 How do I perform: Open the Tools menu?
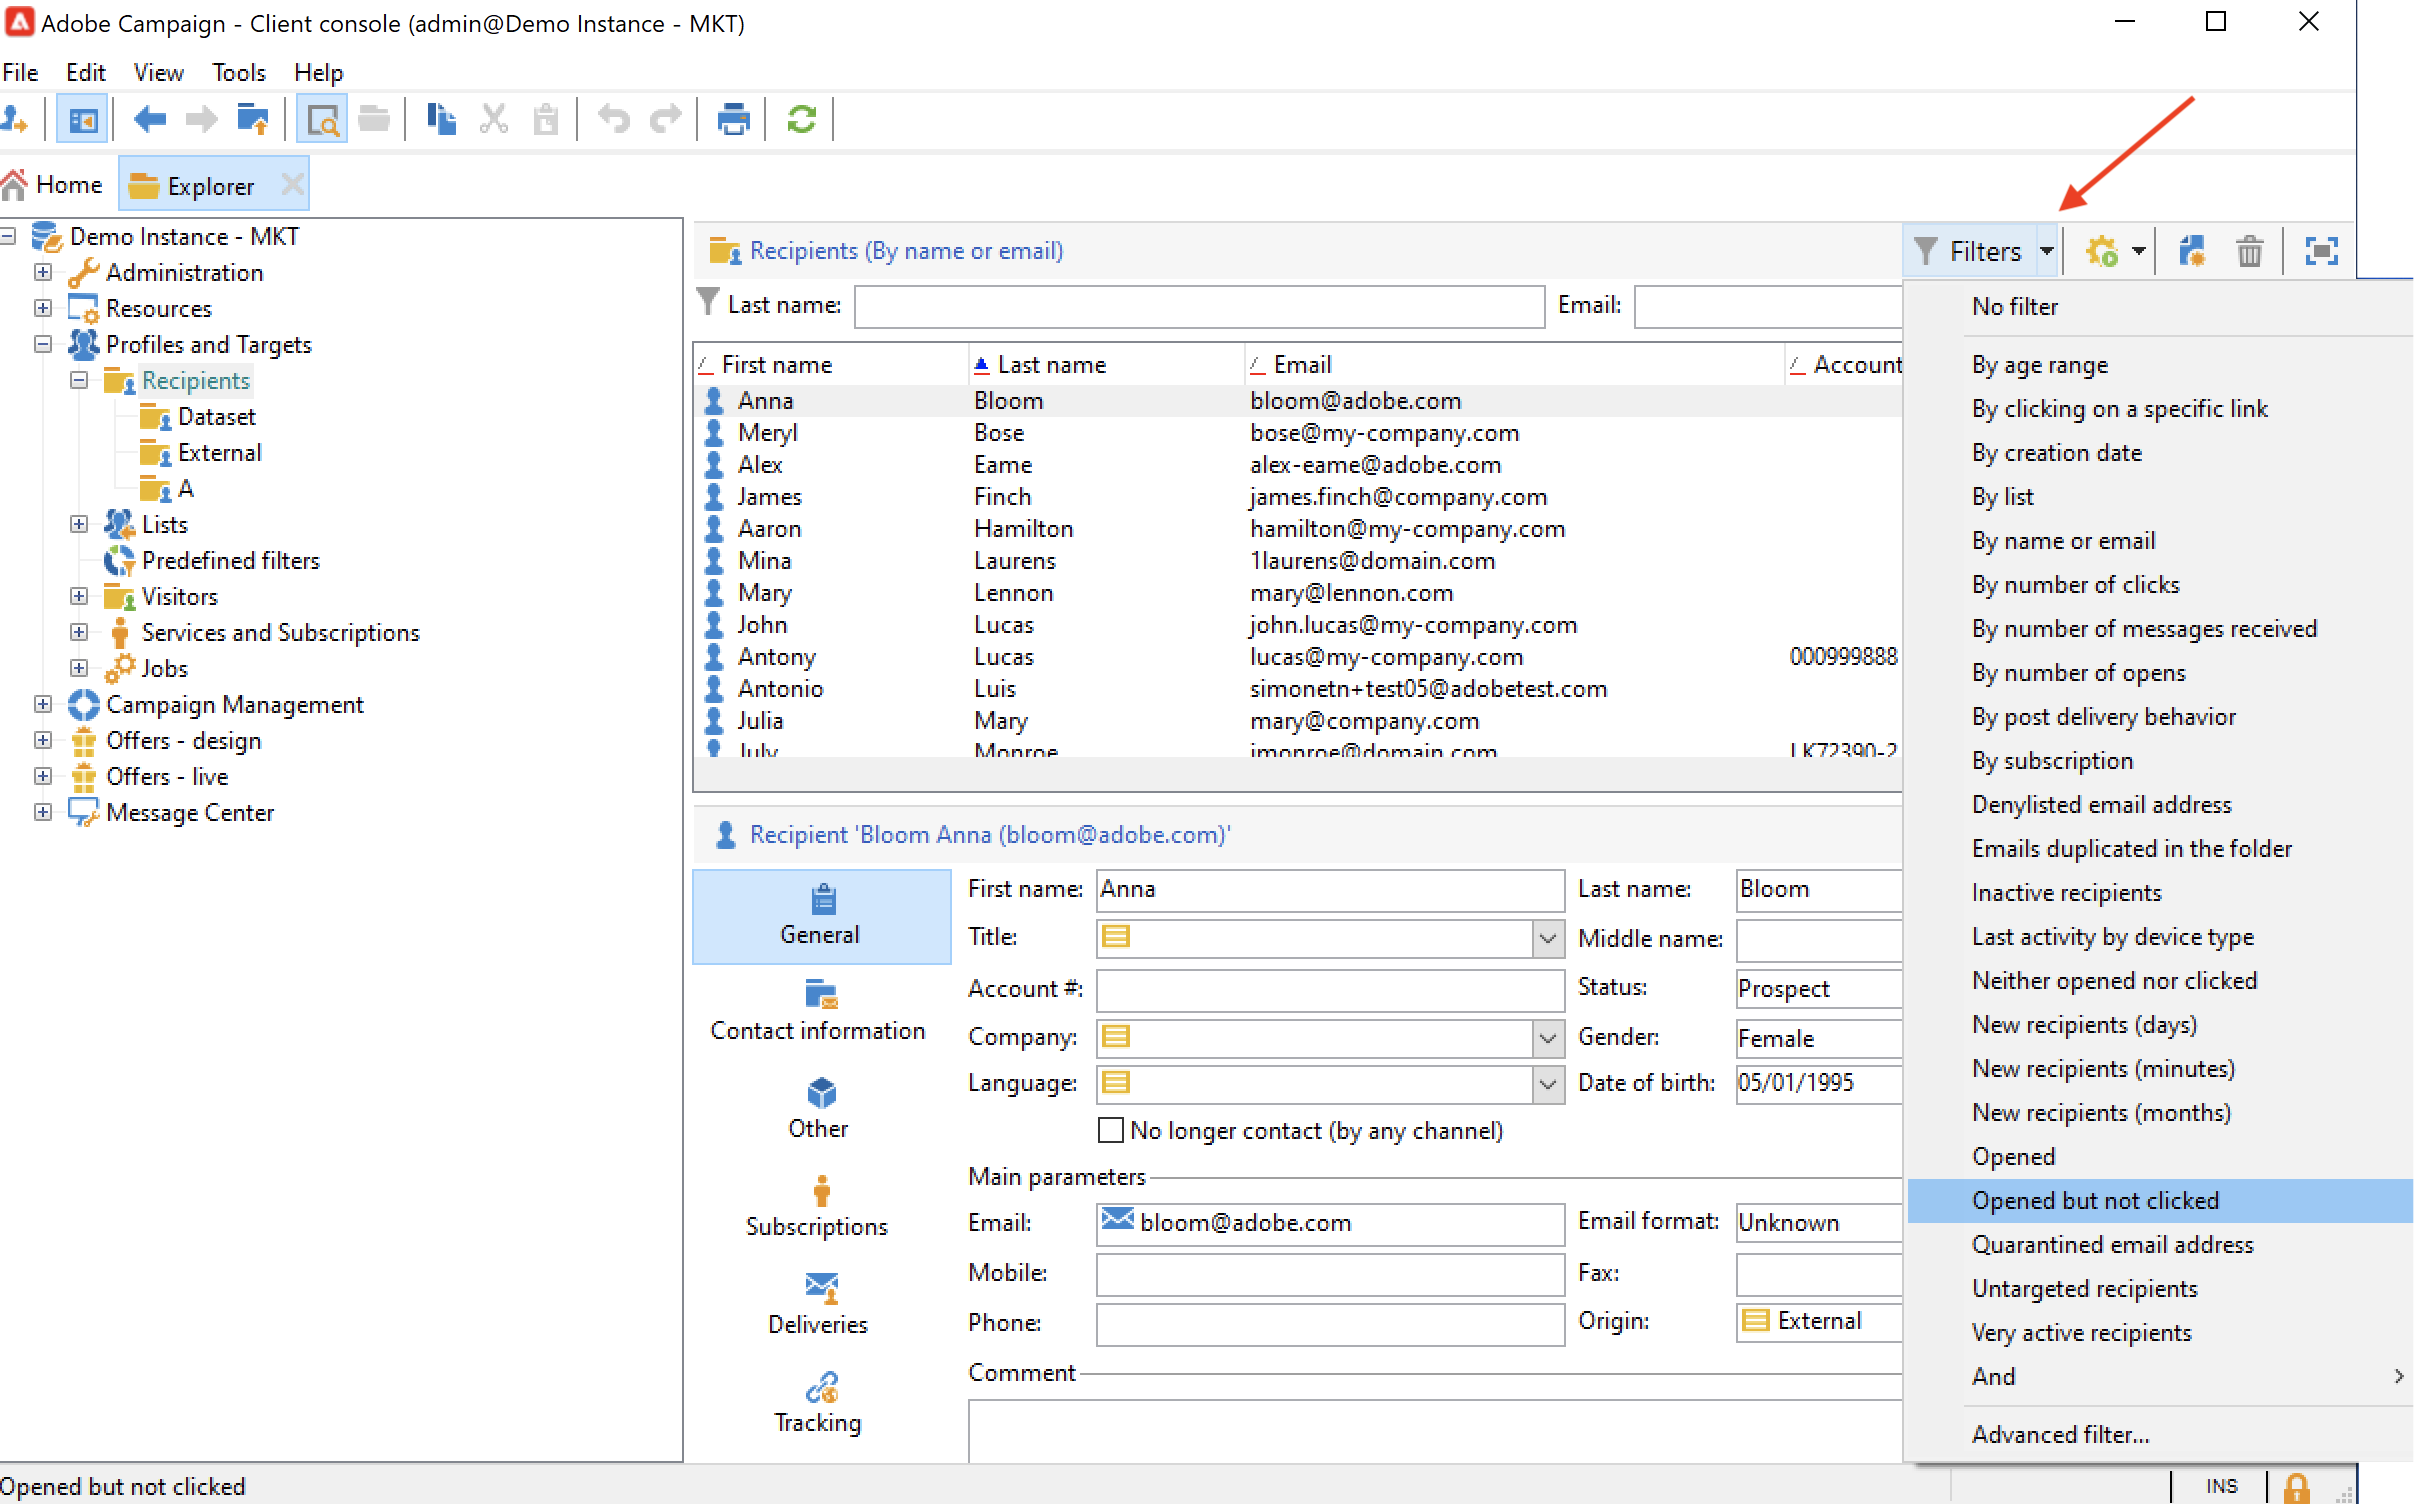[238, 73]
